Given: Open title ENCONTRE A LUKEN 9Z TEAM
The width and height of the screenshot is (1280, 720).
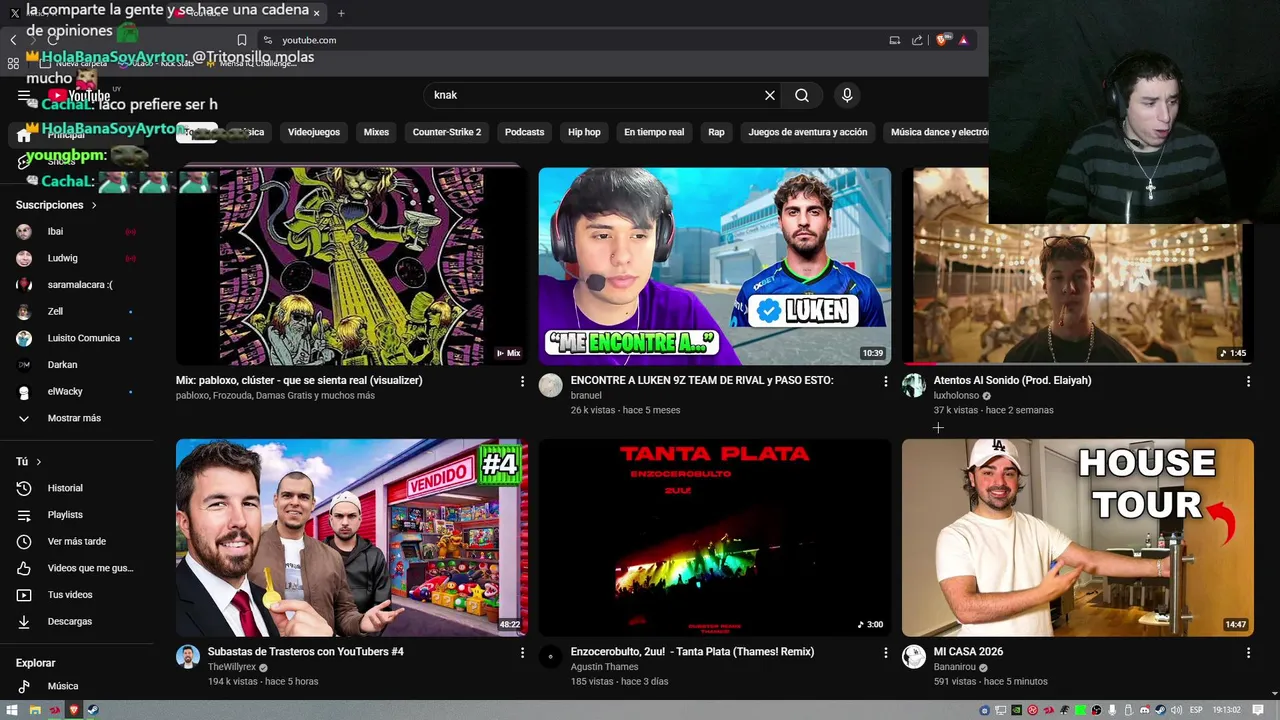Looking at the screenshot, I should coord(702,381).
